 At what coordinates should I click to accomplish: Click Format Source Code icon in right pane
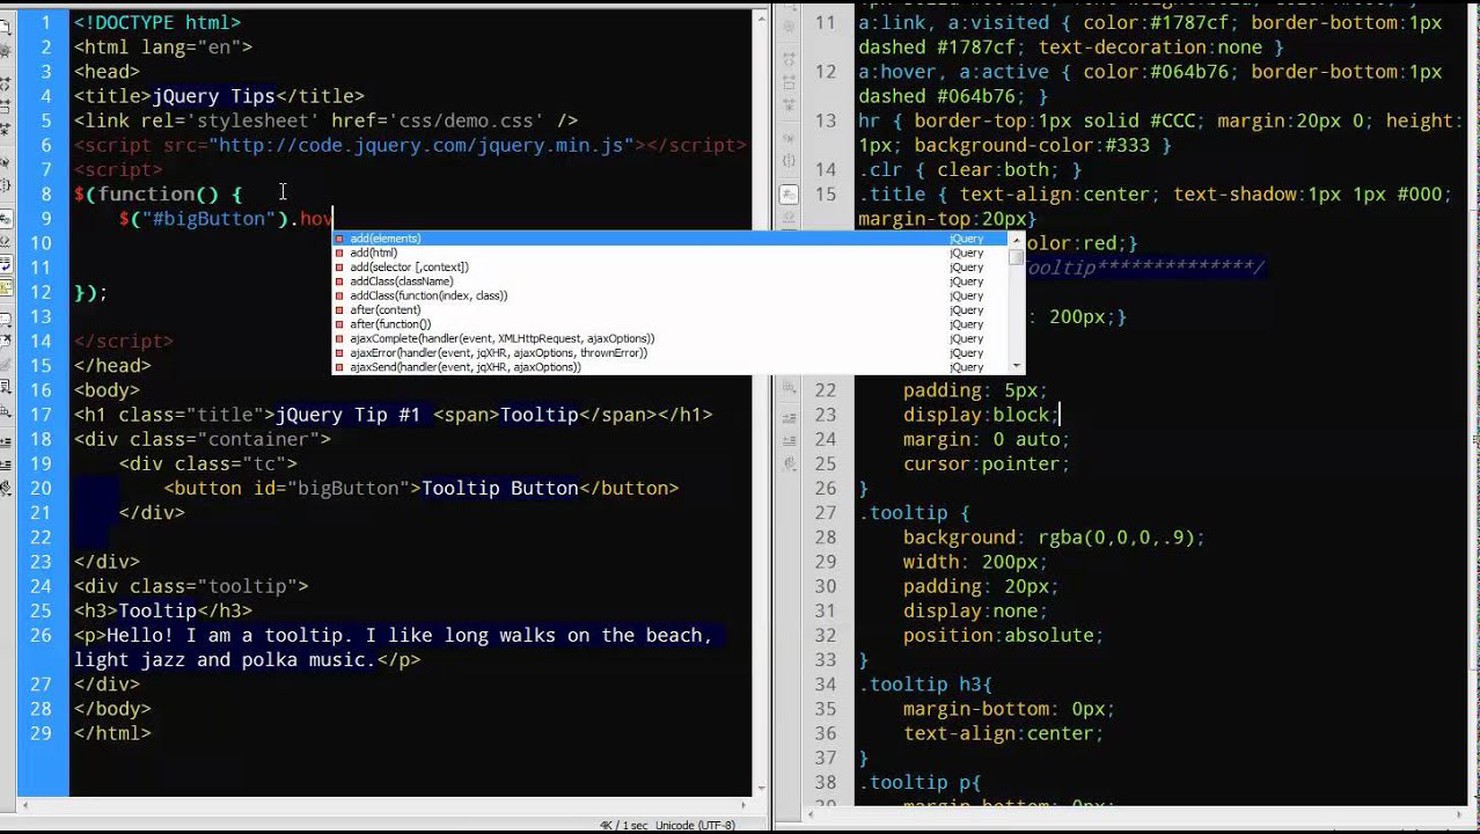click(789, 464)
